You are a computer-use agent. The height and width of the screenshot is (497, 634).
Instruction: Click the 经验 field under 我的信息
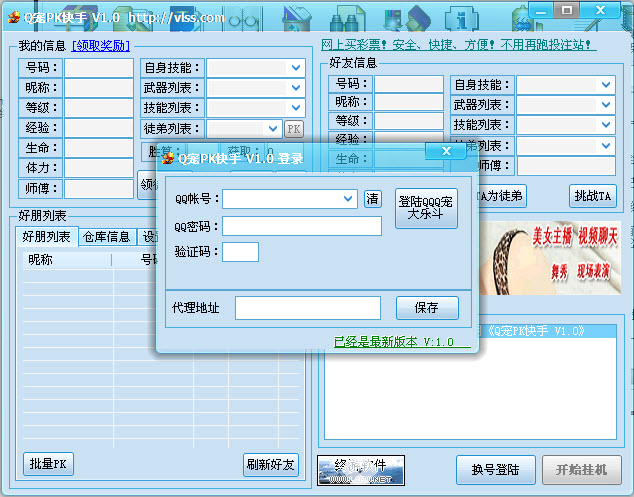[x=99, y=128]
